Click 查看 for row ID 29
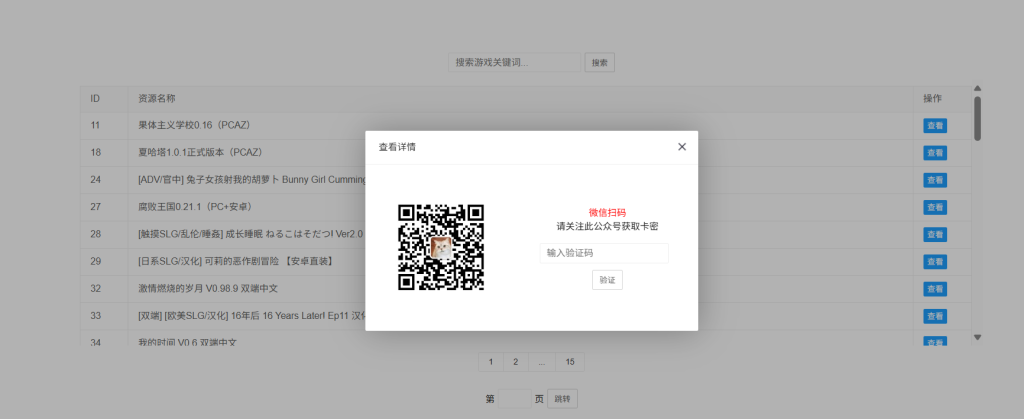Viewport: 1024px width, 419px height. point(935,262)
